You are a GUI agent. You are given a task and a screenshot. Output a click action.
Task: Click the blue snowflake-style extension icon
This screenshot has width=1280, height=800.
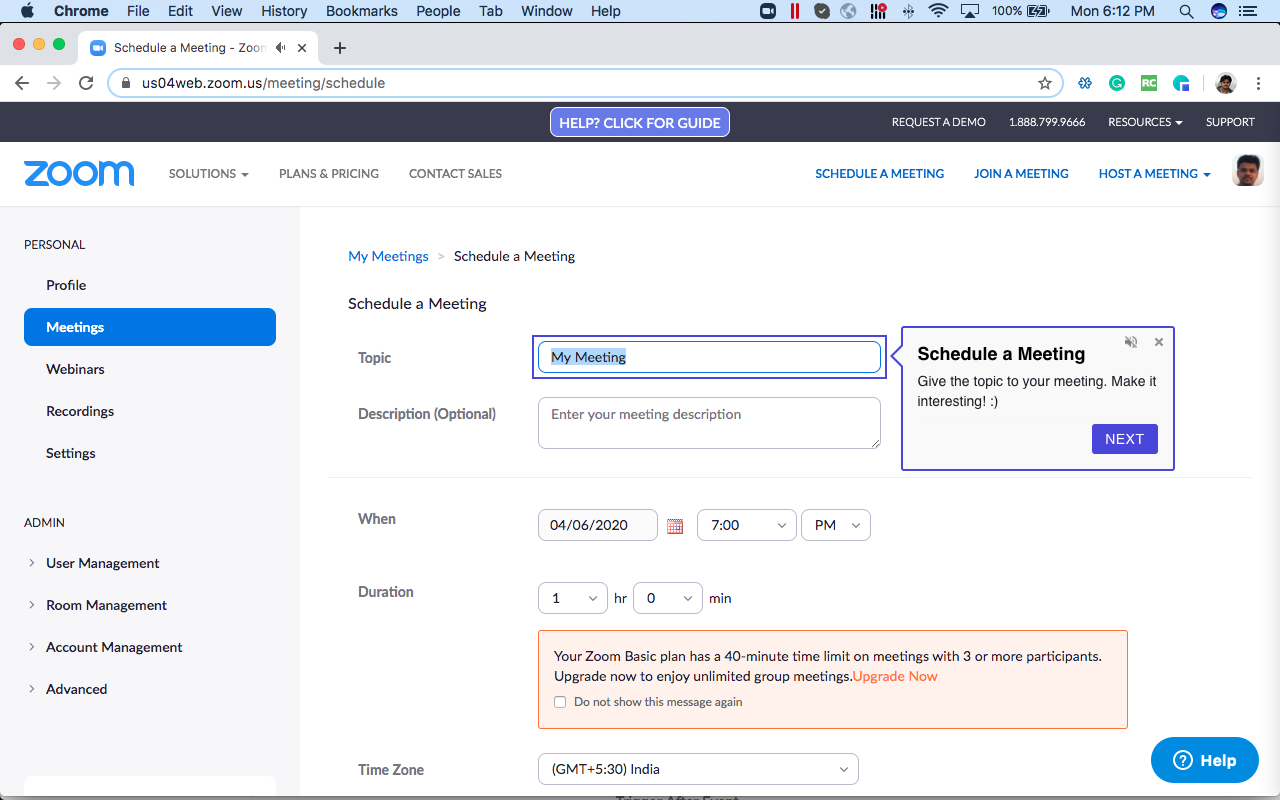tap(1085, 83)
